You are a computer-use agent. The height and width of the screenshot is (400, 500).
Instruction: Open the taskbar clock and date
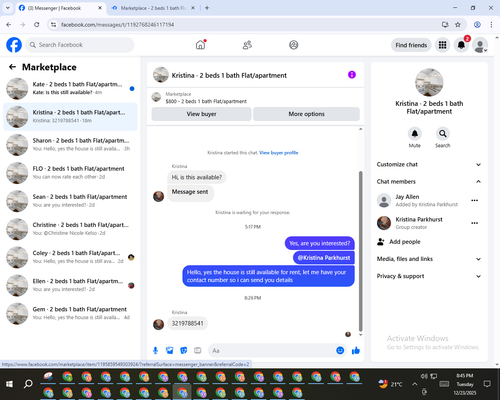pos(465,384)
